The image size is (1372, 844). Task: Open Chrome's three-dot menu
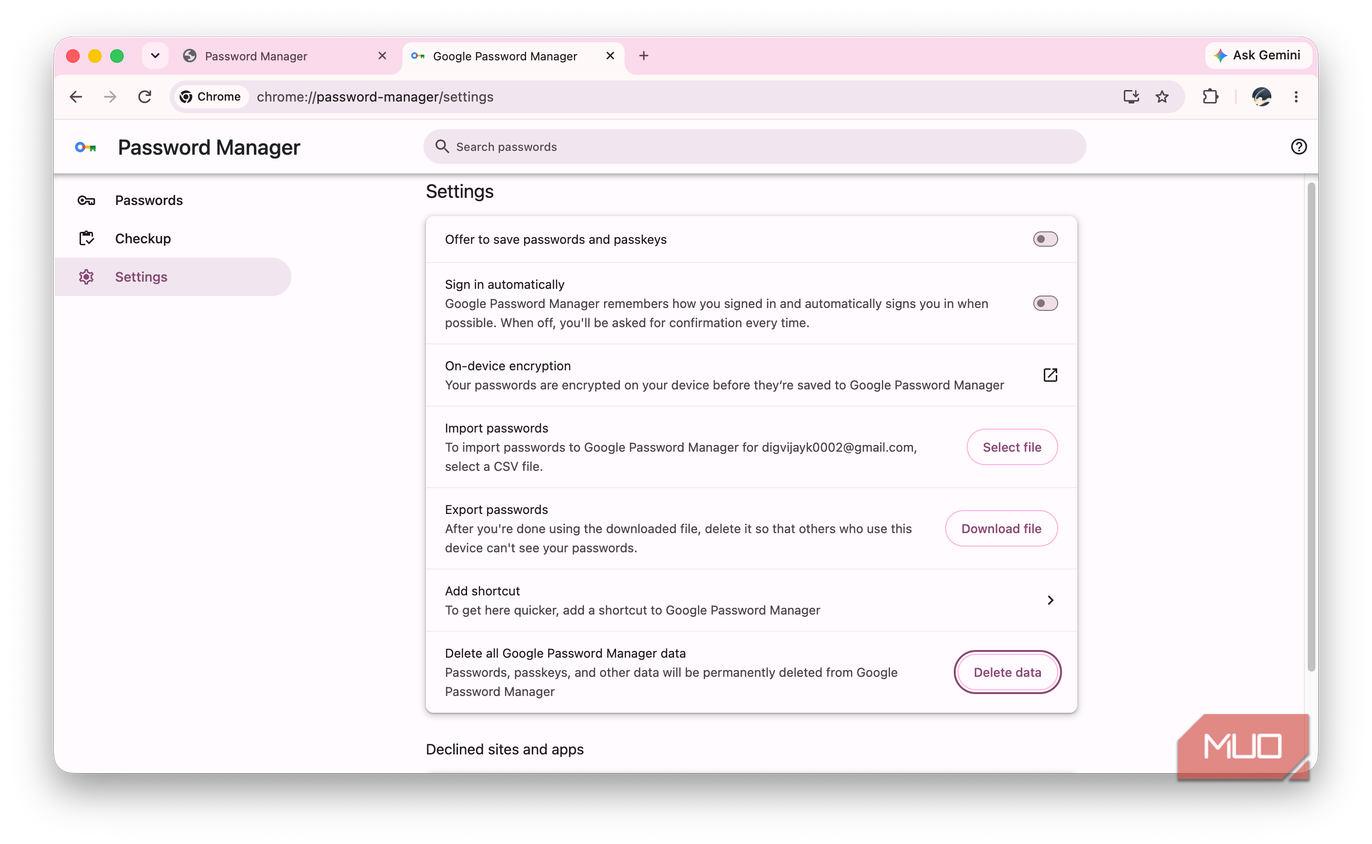(1296, 97)
